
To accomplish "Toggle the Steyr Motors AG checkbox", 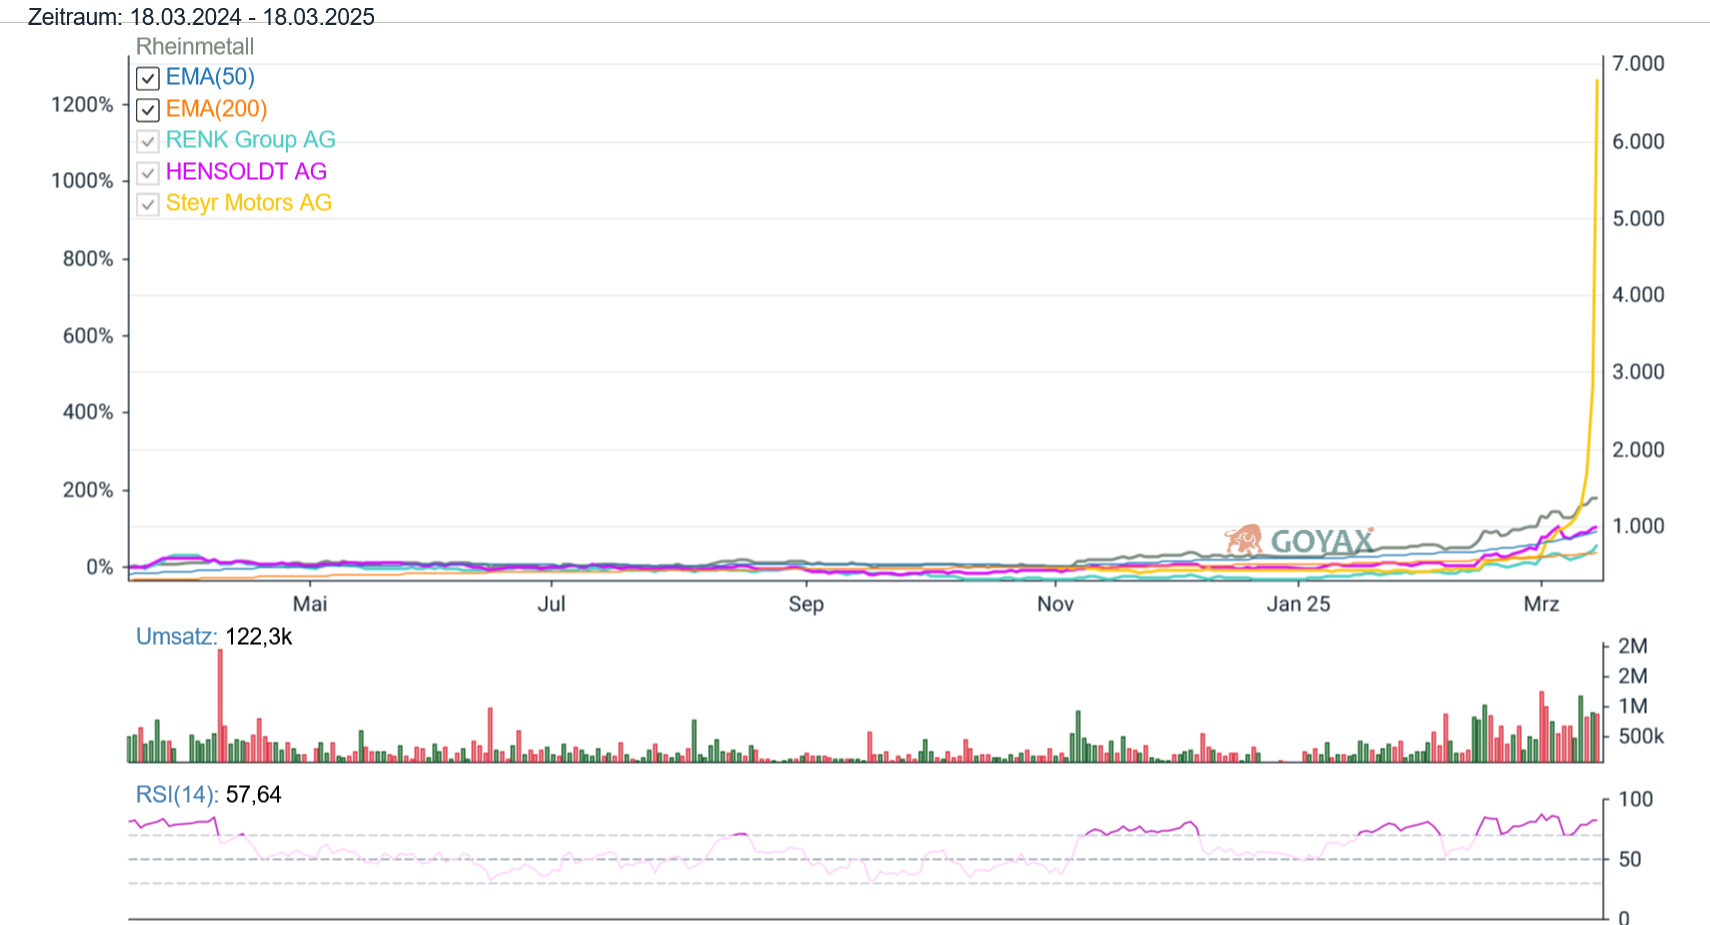I will point(148,204).
